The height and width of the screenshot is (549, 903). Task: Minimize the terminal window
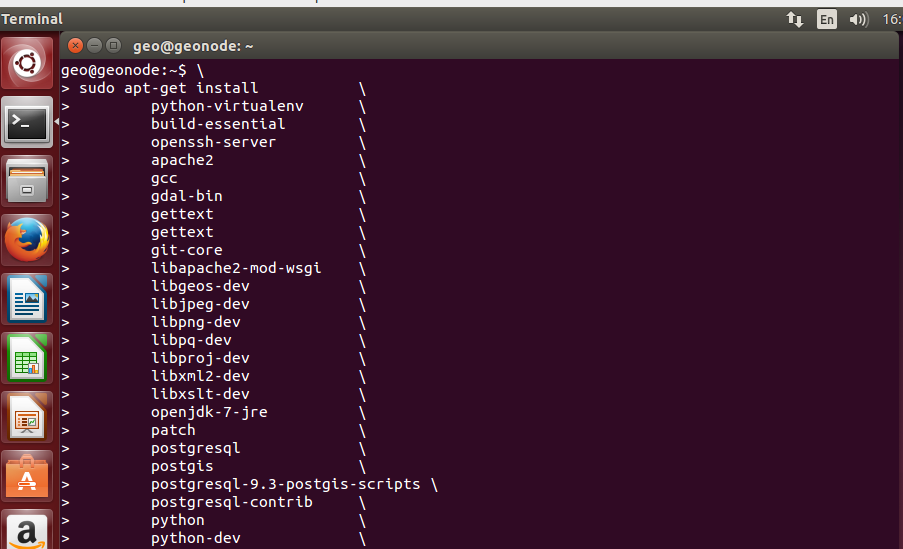tap(94, 46)
